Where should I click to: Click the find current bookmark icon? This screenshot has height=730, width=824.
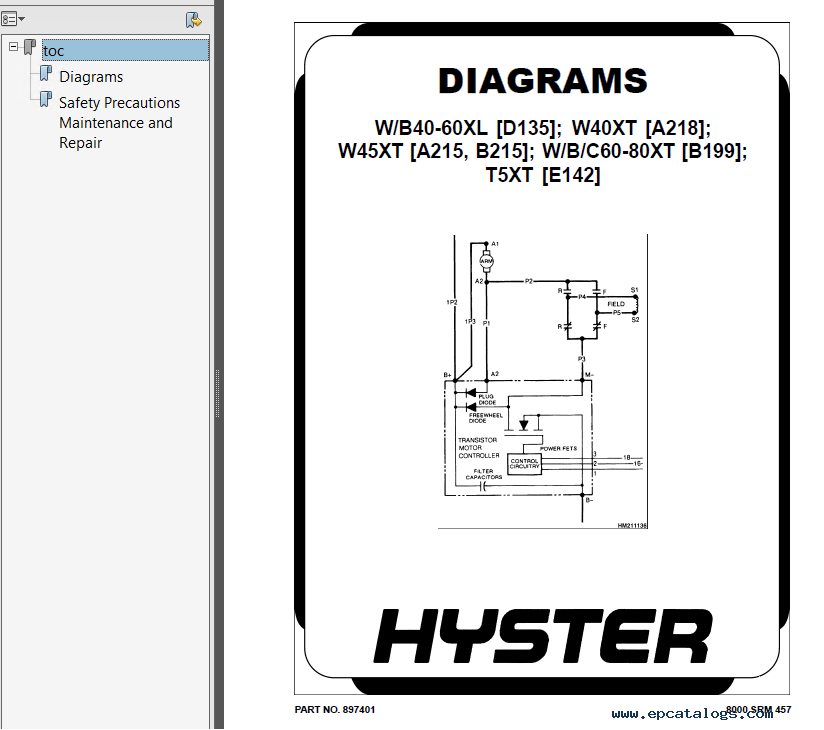coord(193,20)
